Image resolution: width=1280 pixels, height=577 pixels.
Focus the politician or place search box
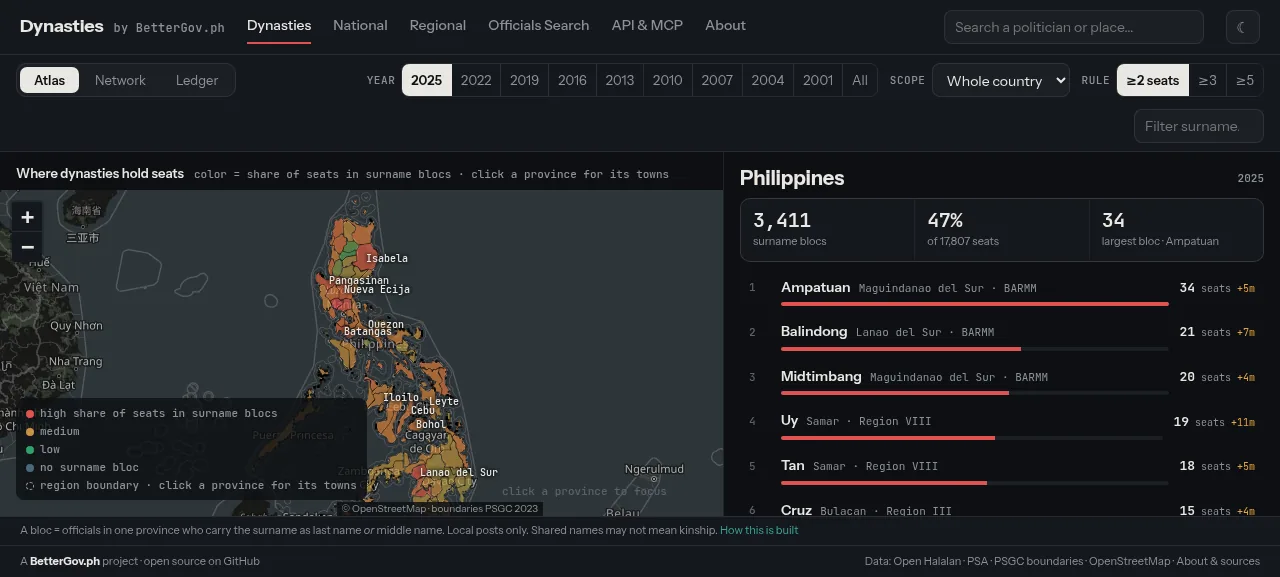tap(1073, 27)
